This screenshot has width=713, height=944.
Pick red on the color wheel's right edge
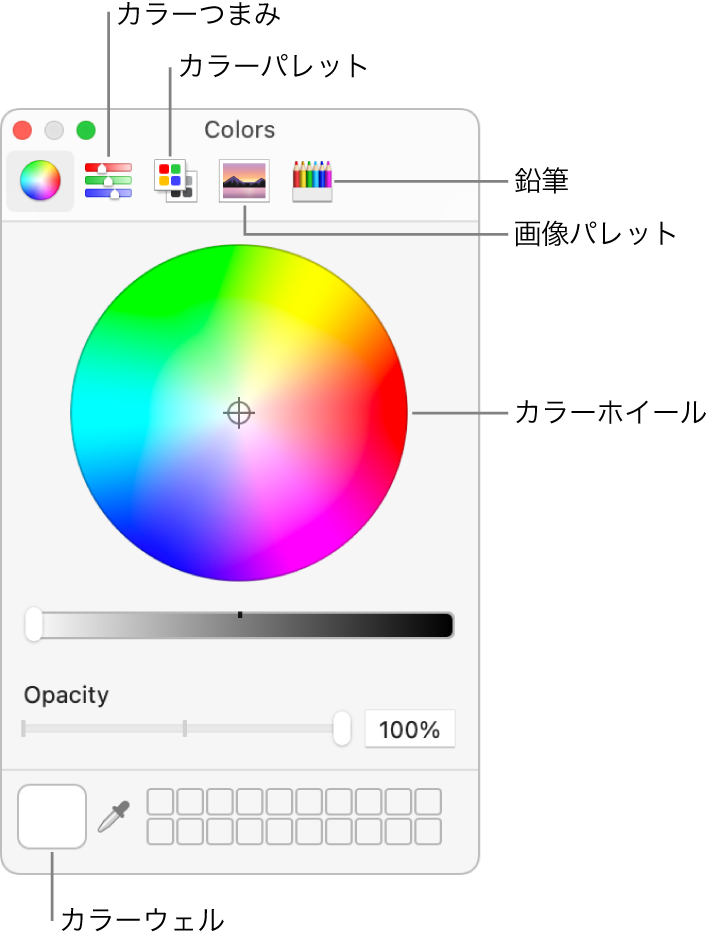click(x=394, y=412)
